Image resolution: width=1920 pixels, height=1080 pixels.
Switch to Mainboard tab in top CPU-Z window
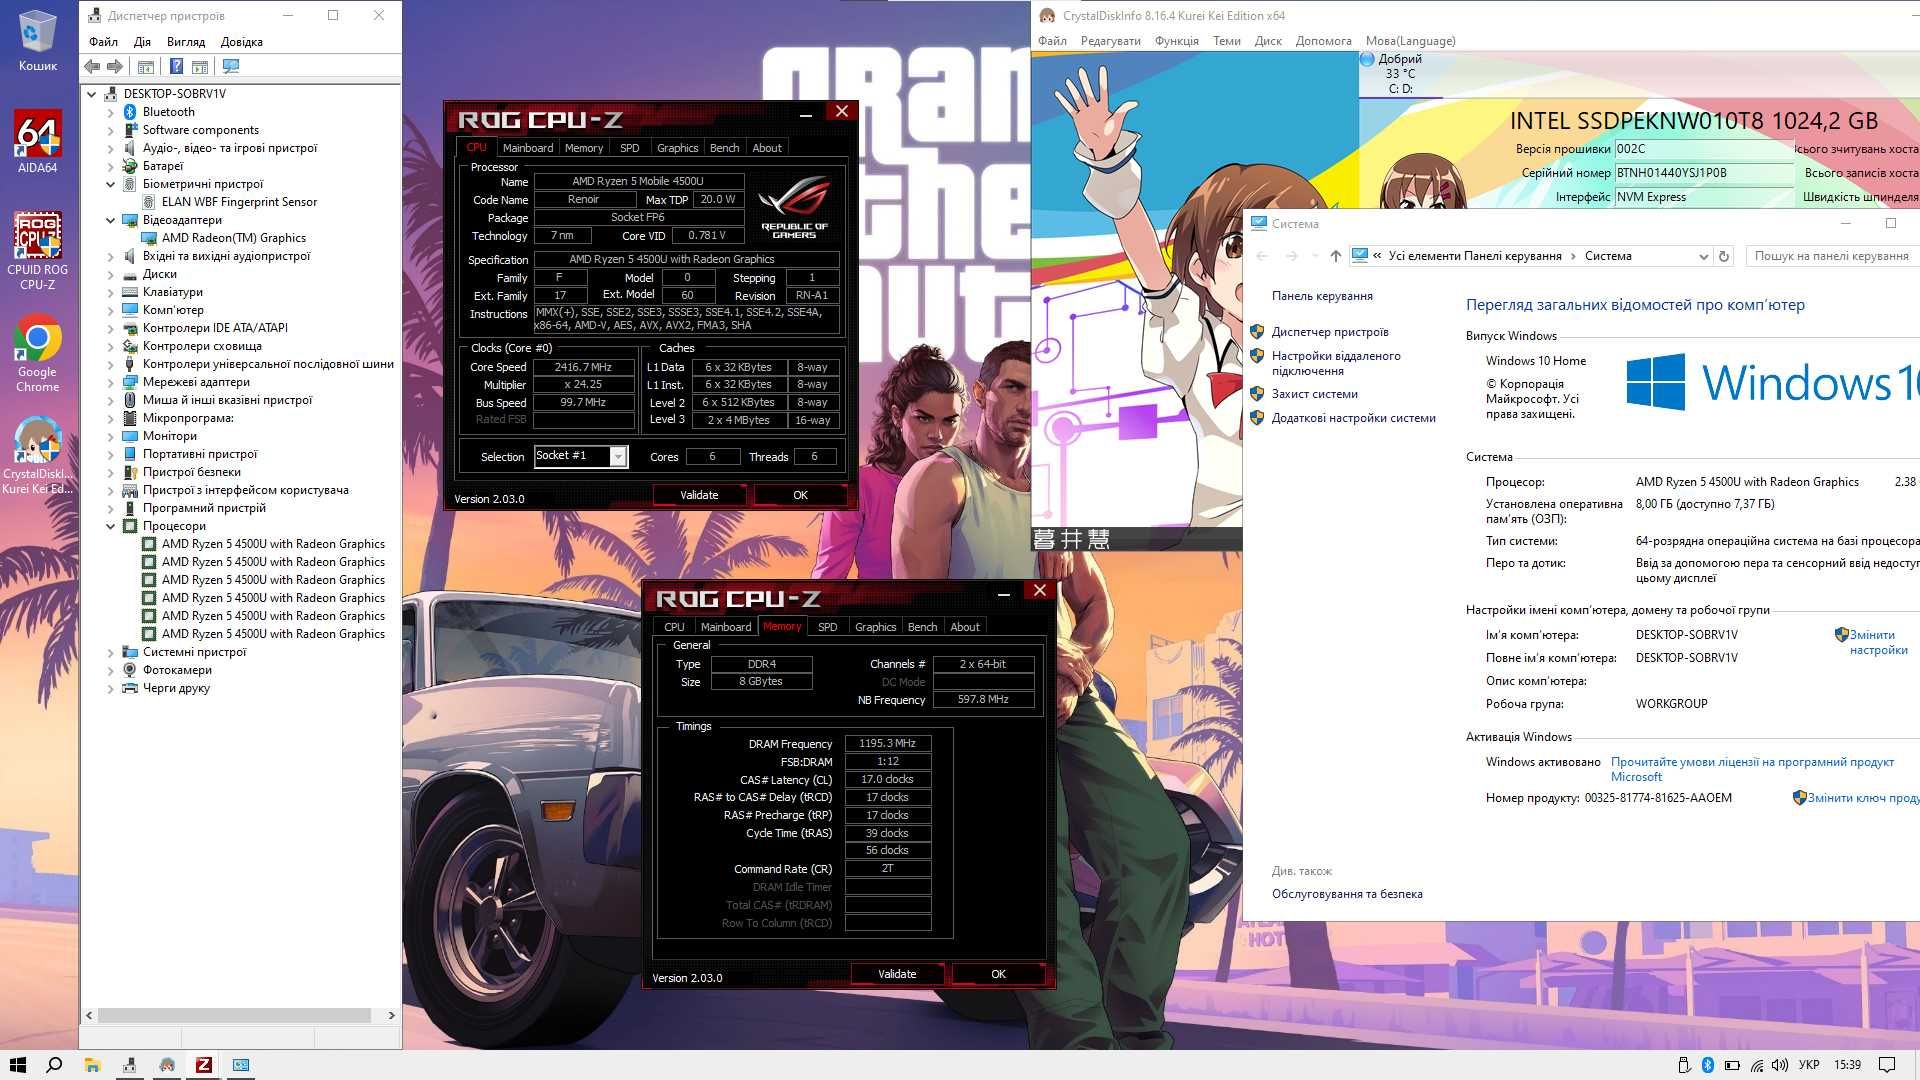tap(528, 148)
